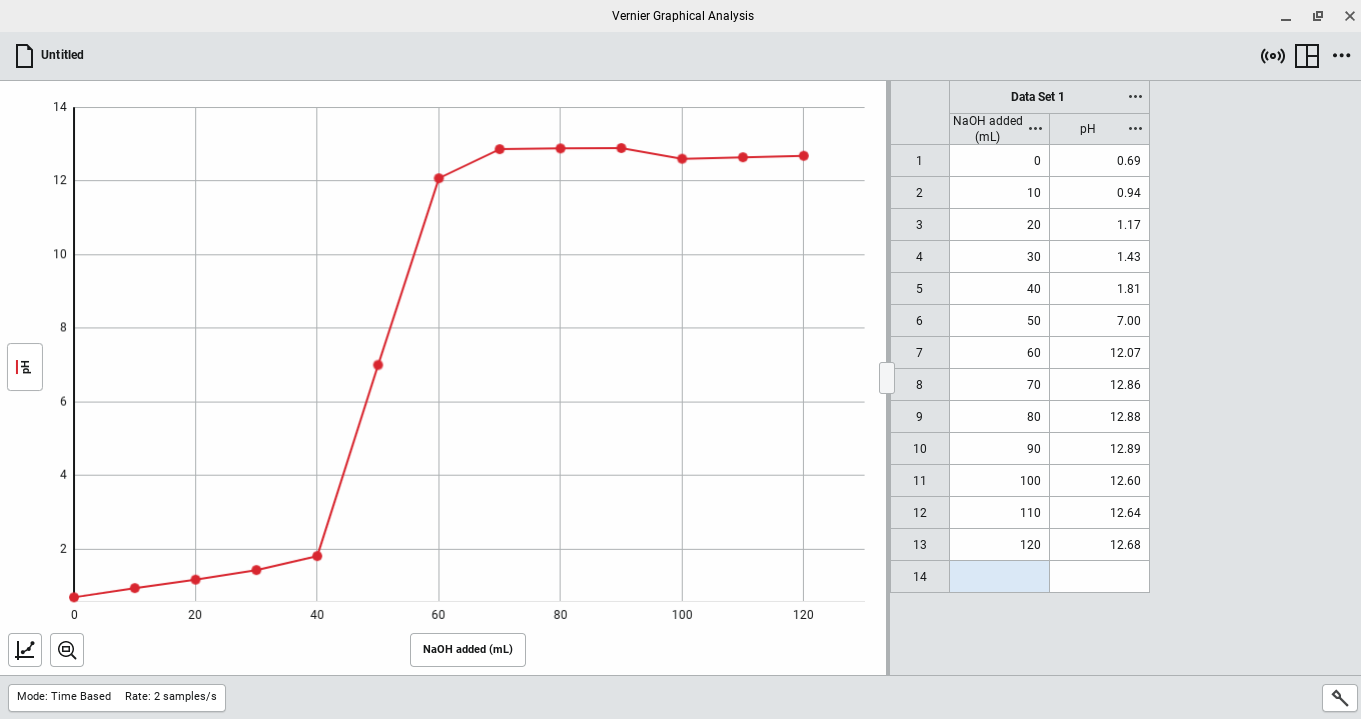1361x719 pixels.
Task: Open the three-dot more options menu in the top toolbar
Action: 1342,56
